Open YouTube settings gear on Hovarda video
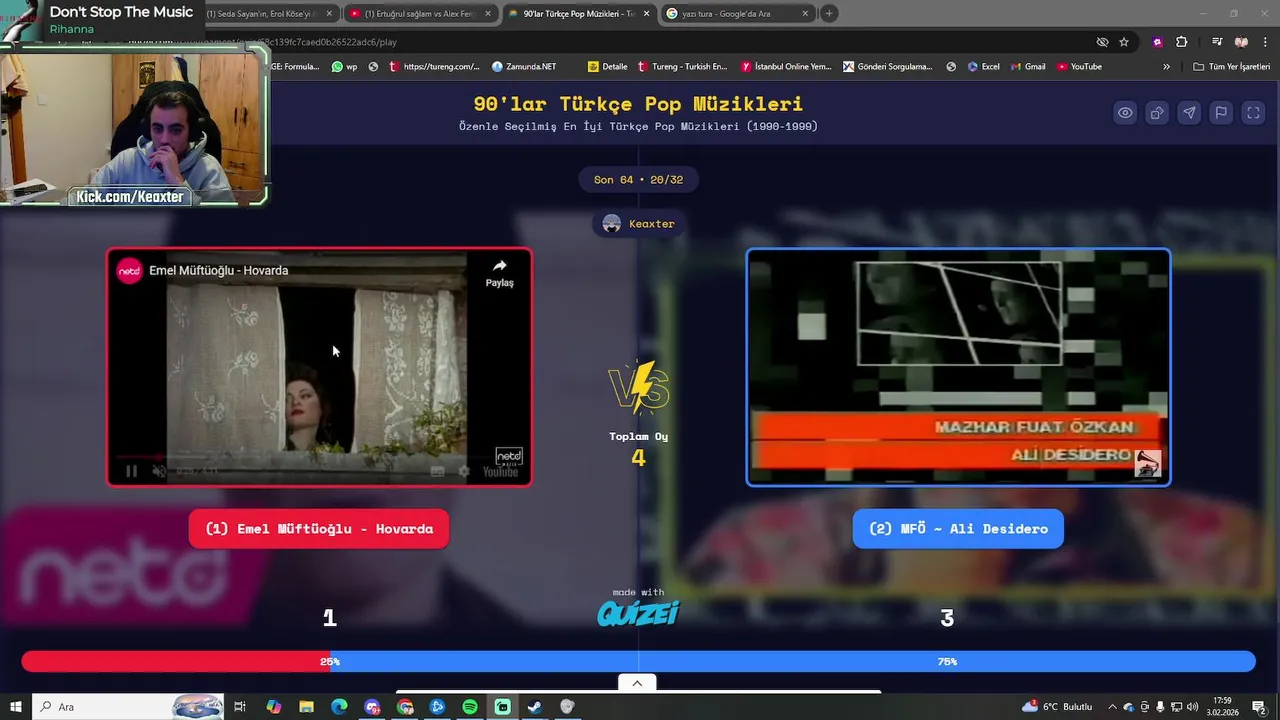This screenshot has height=720, width=1280. 464,471
